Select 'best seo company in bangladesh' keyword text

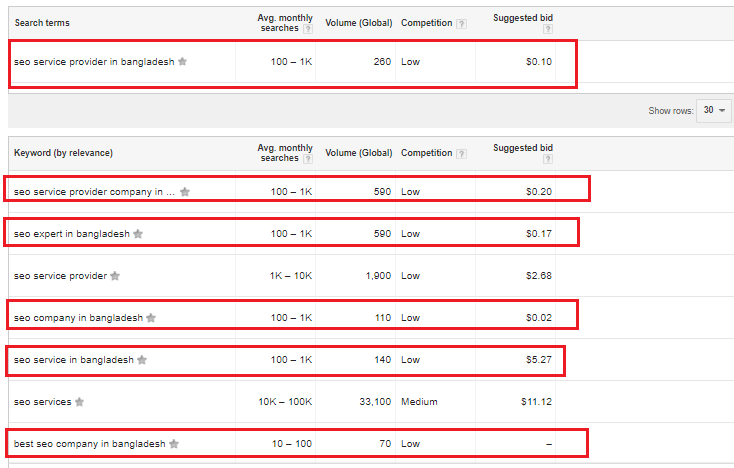point(89,444)
